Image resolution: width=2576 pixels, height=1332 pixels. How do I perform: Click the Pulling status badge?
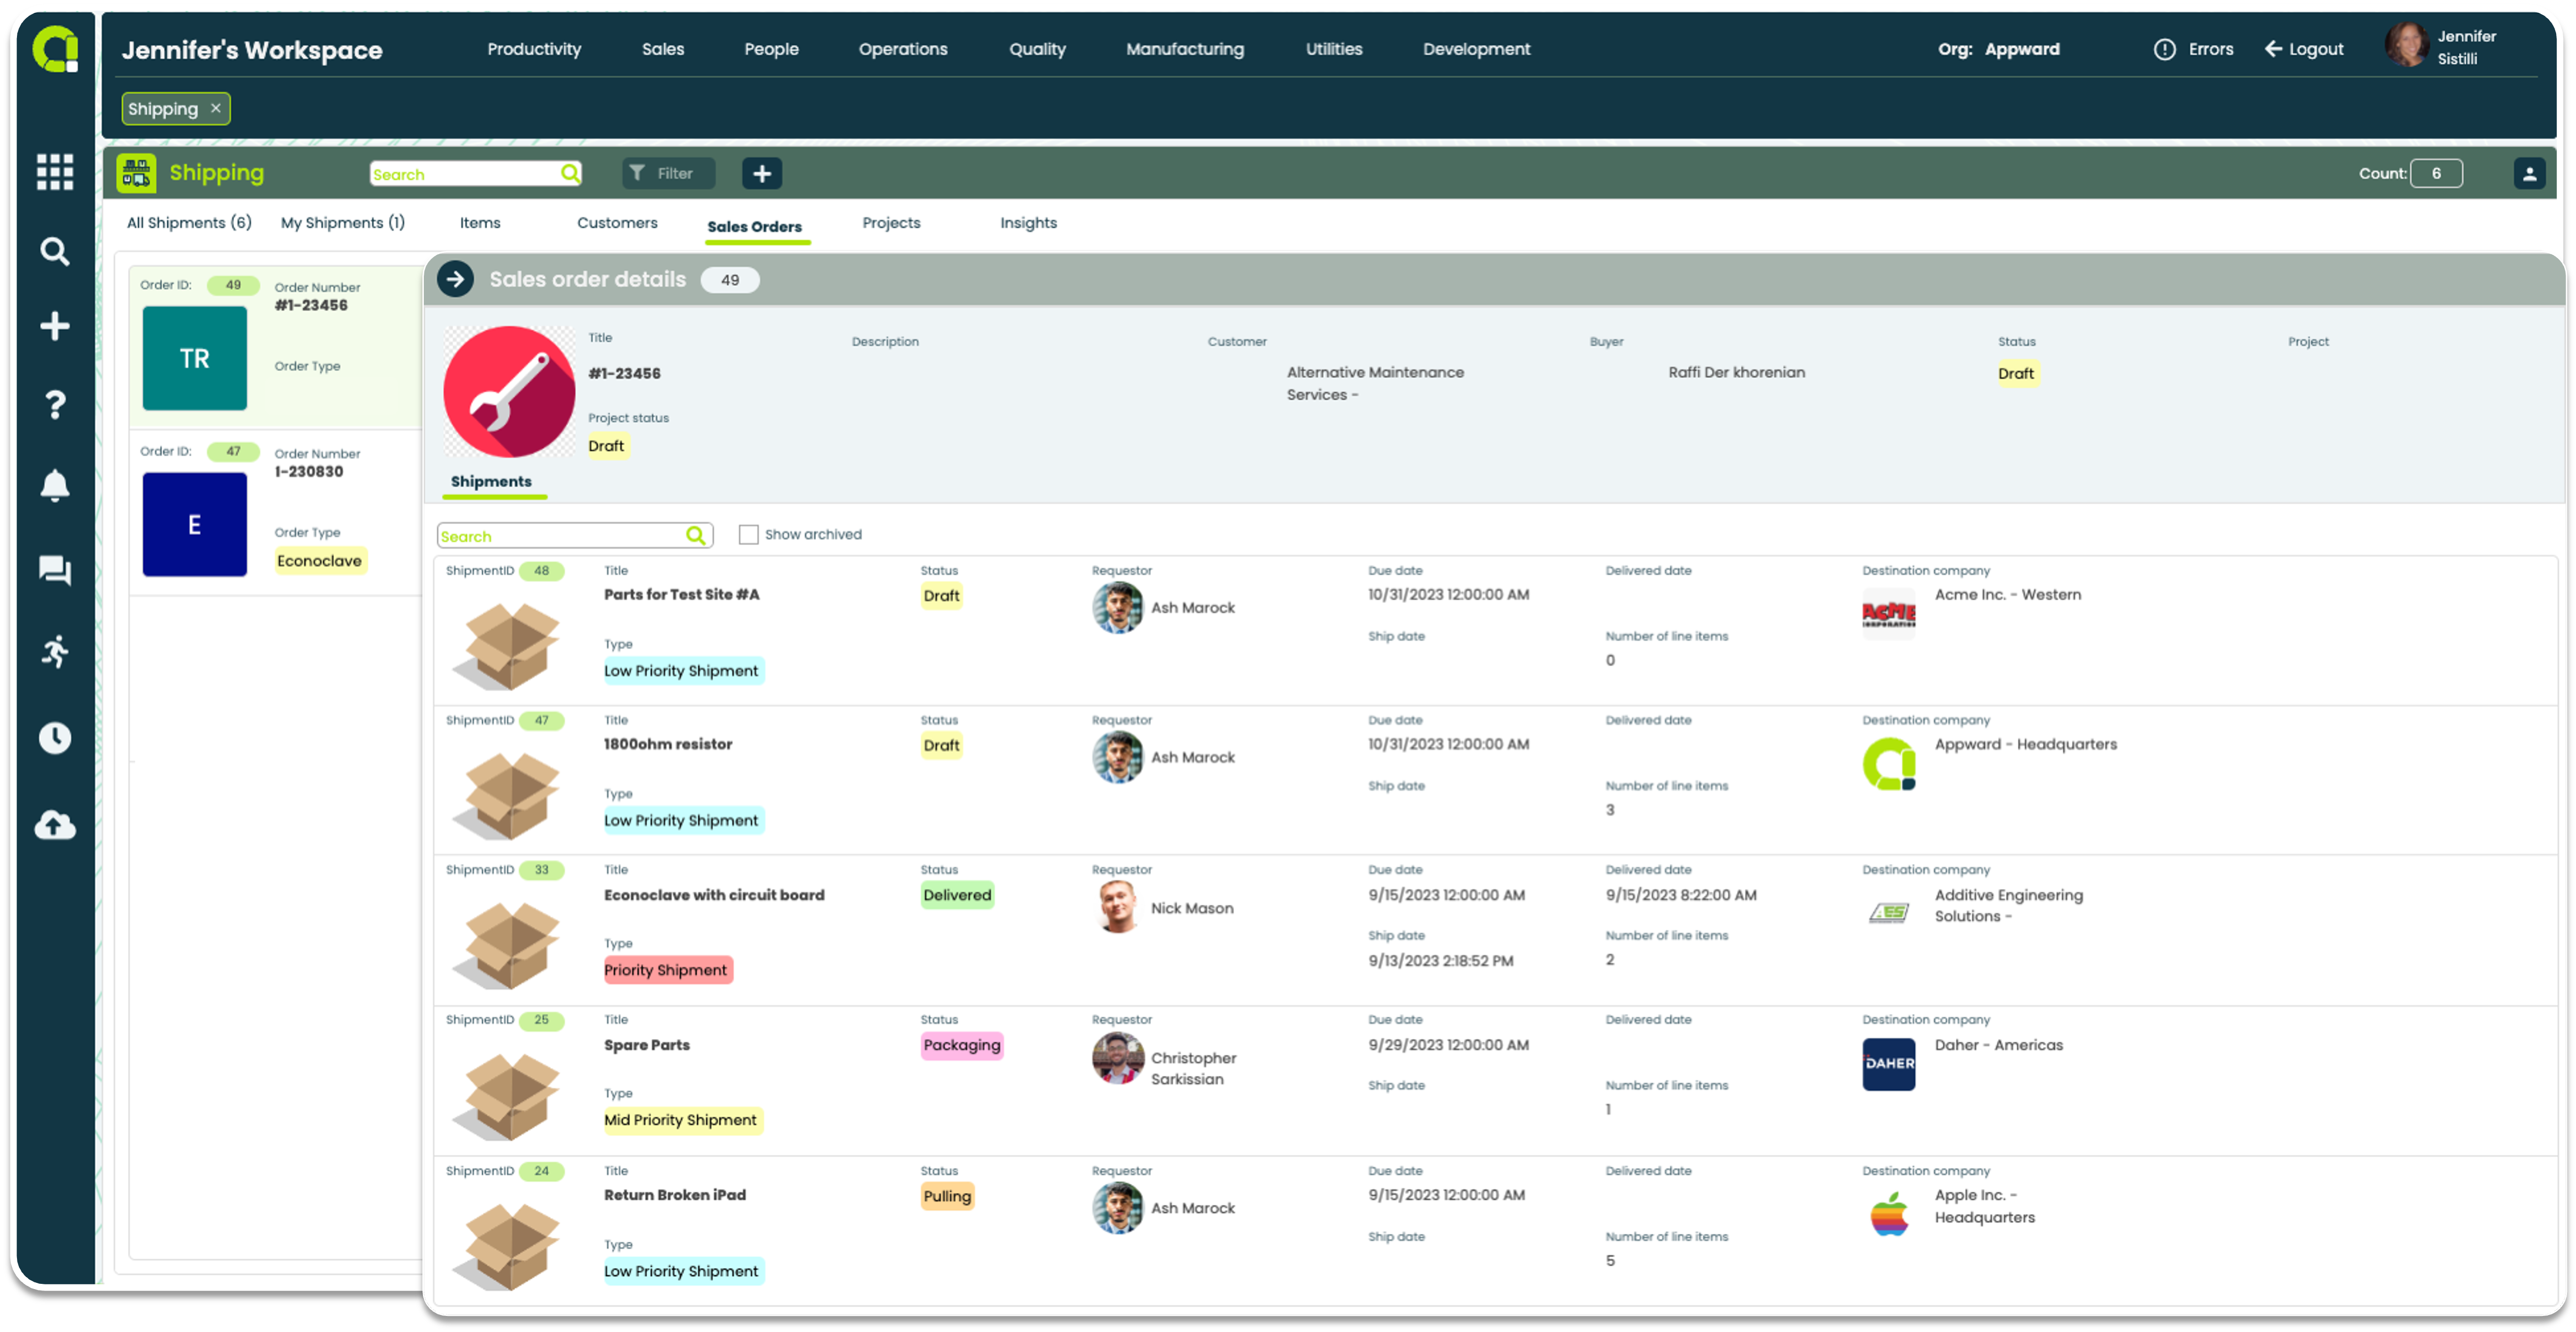947,1197
